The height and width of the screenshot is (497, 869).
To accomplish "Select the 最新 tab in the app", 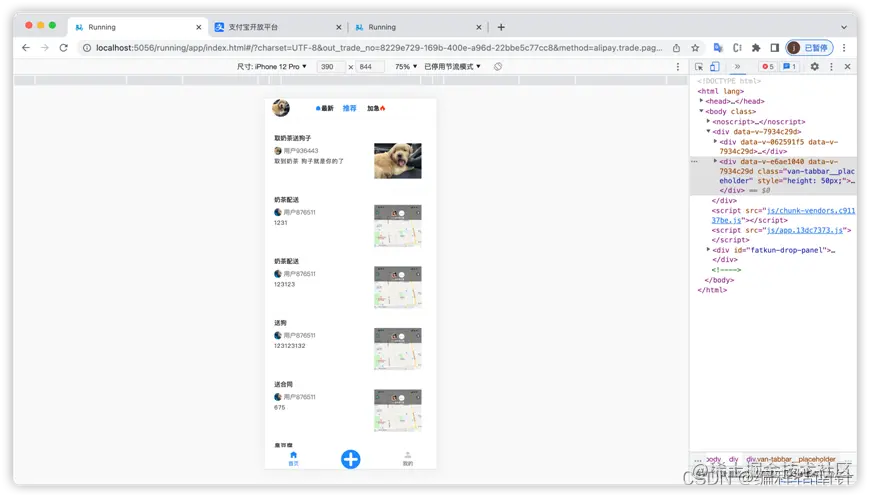I will click(x=325, y=108).
